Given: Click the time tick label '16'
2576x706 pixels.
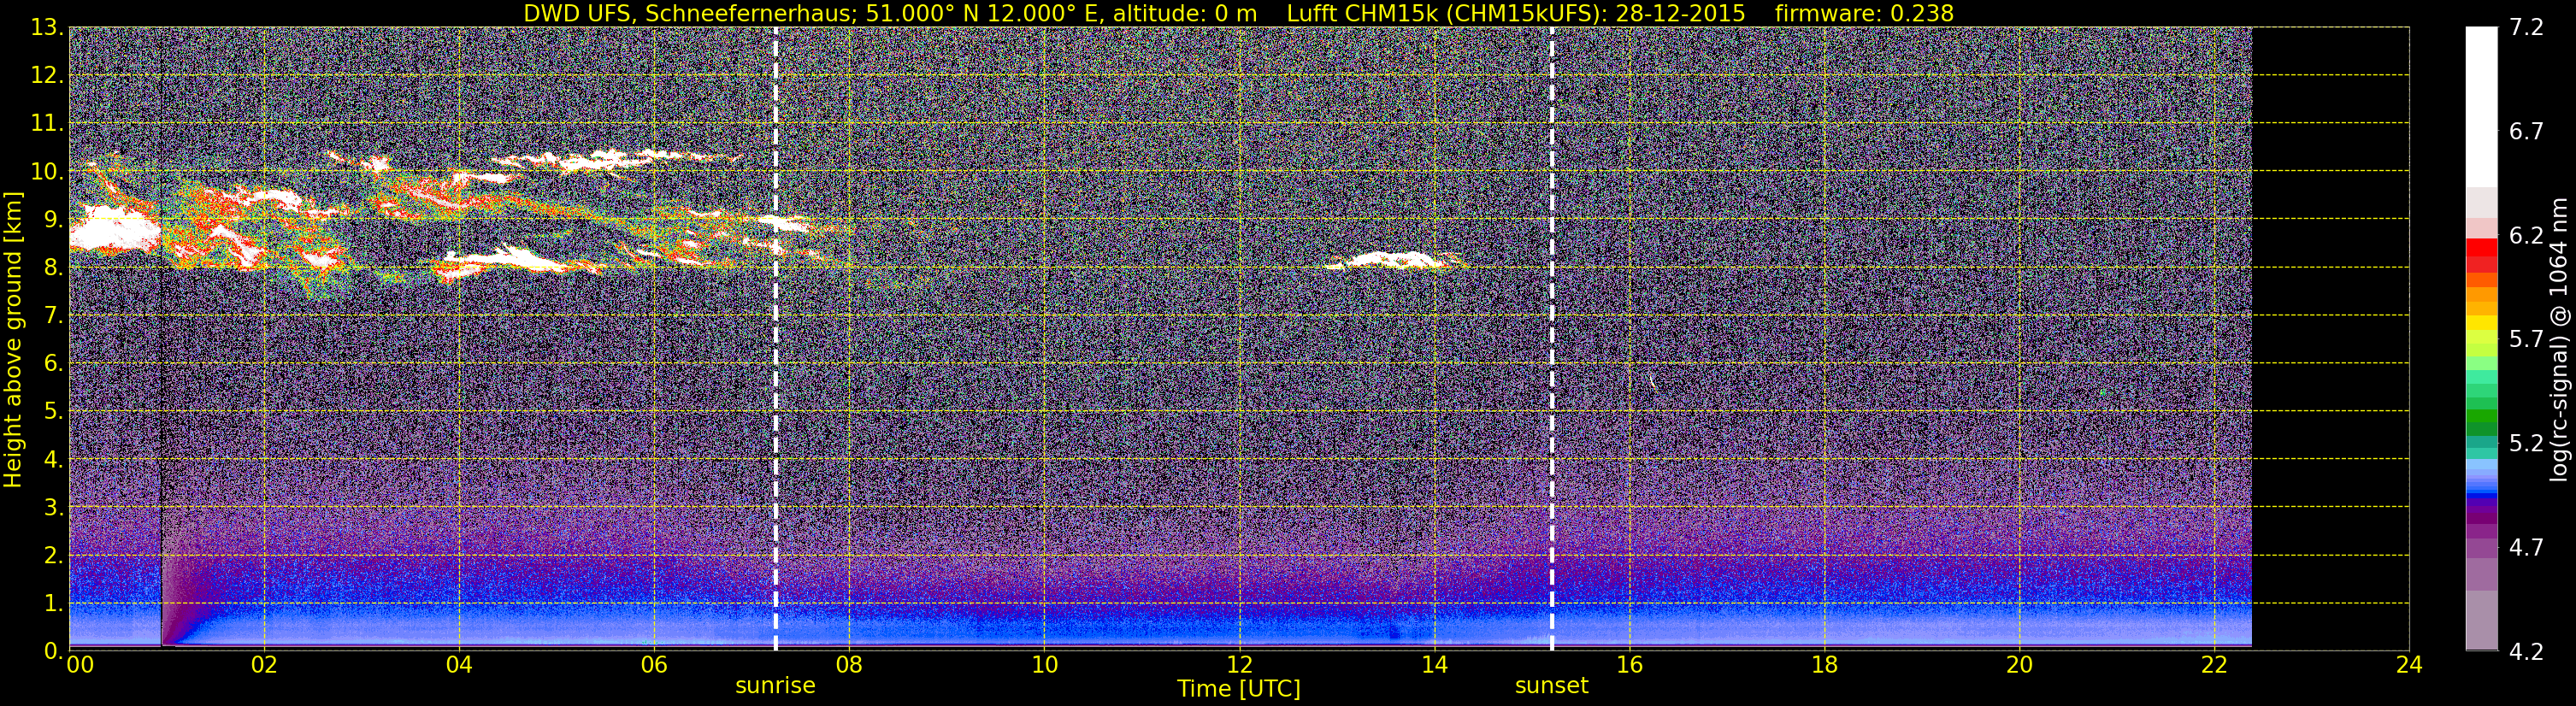Looking at the screenshot, I should [x=1629, y=665].
